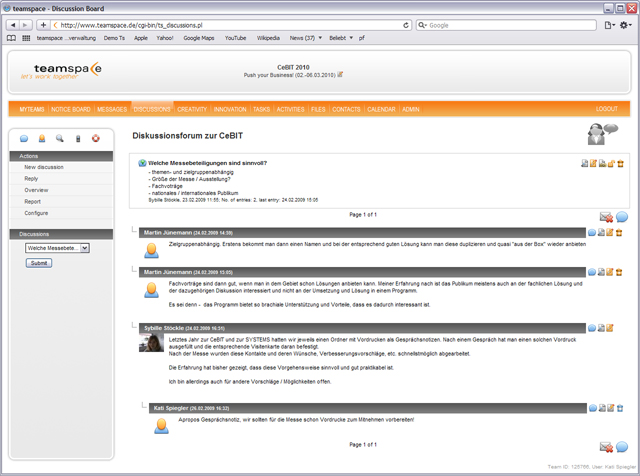Click the orange user icon in sidebar toolbar
This screenshot has height=476, width=640.
[x=41, y=138]
